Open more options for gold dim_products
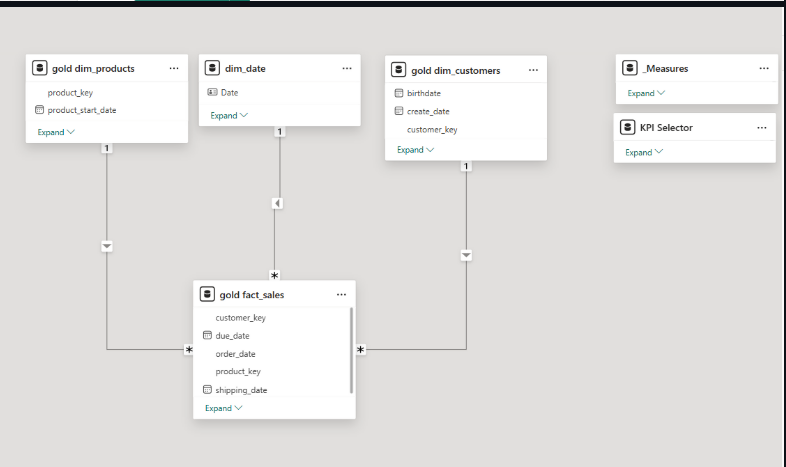786x467 pixels. click(174, 68)
